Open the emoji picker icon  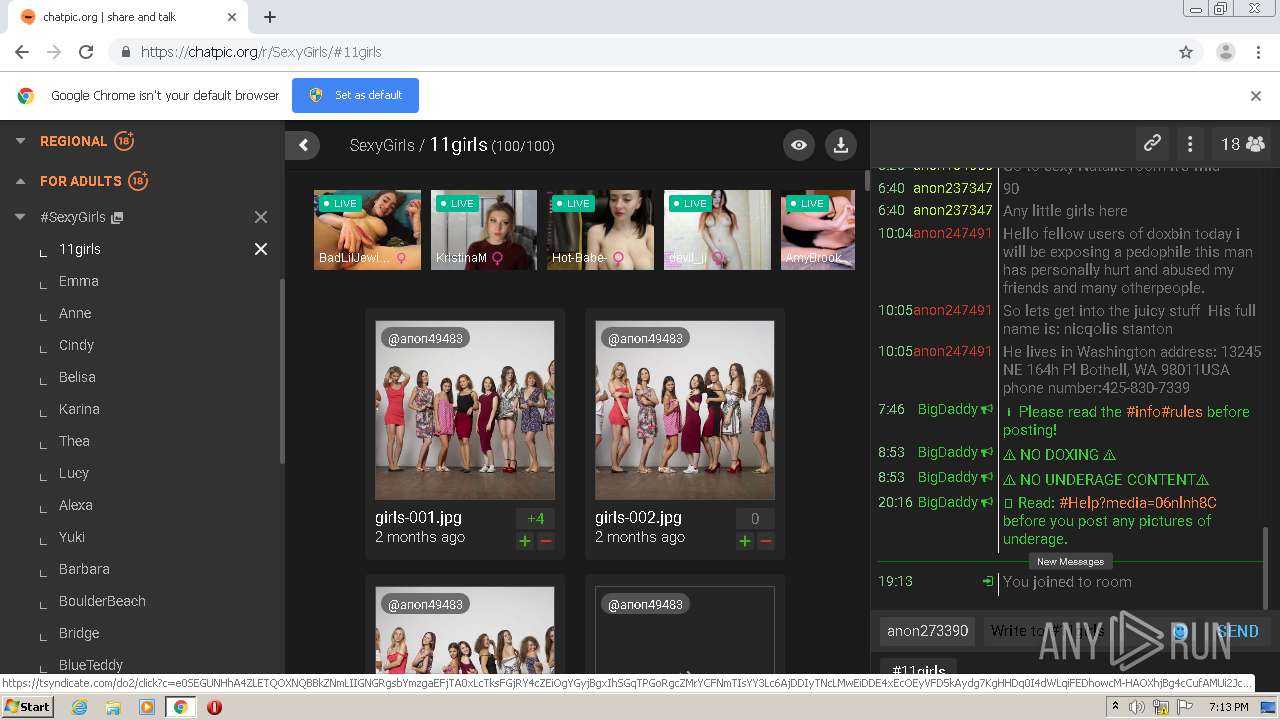pyautogui.click(x=1180, y=631)
